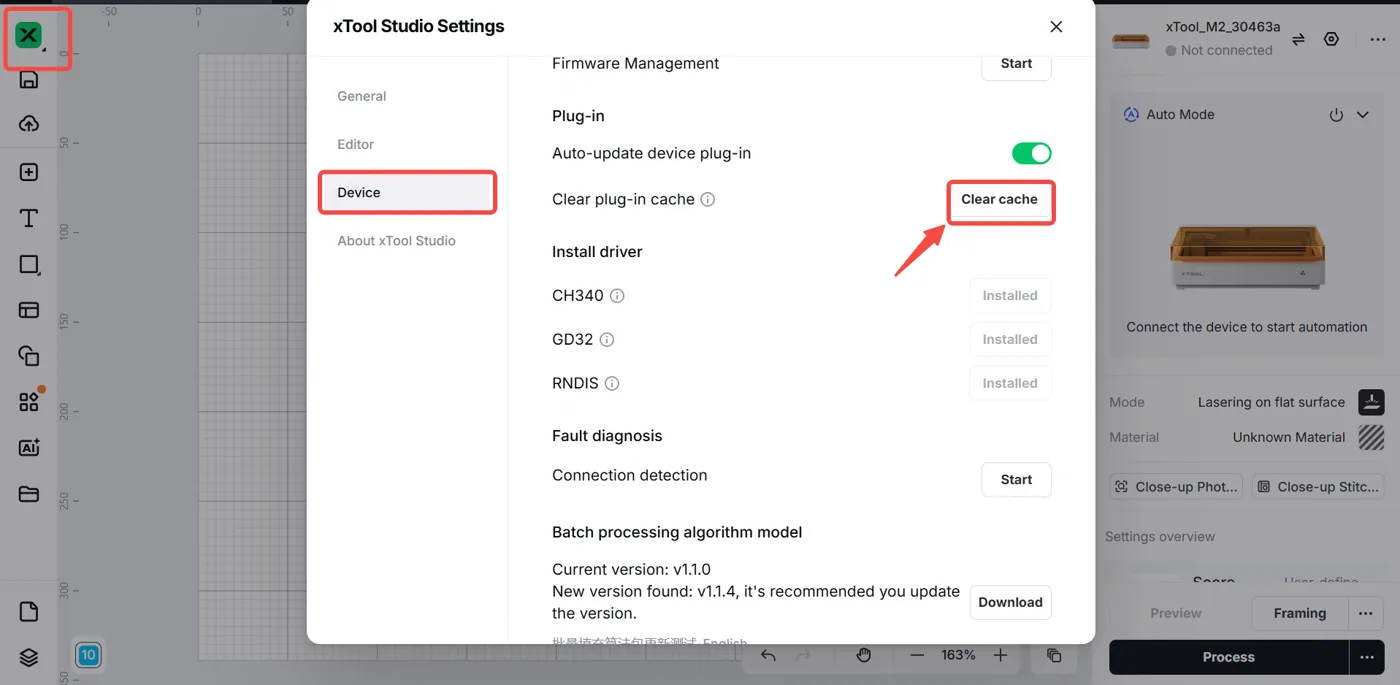
Task: Click the page document icon
Action: 29,612
